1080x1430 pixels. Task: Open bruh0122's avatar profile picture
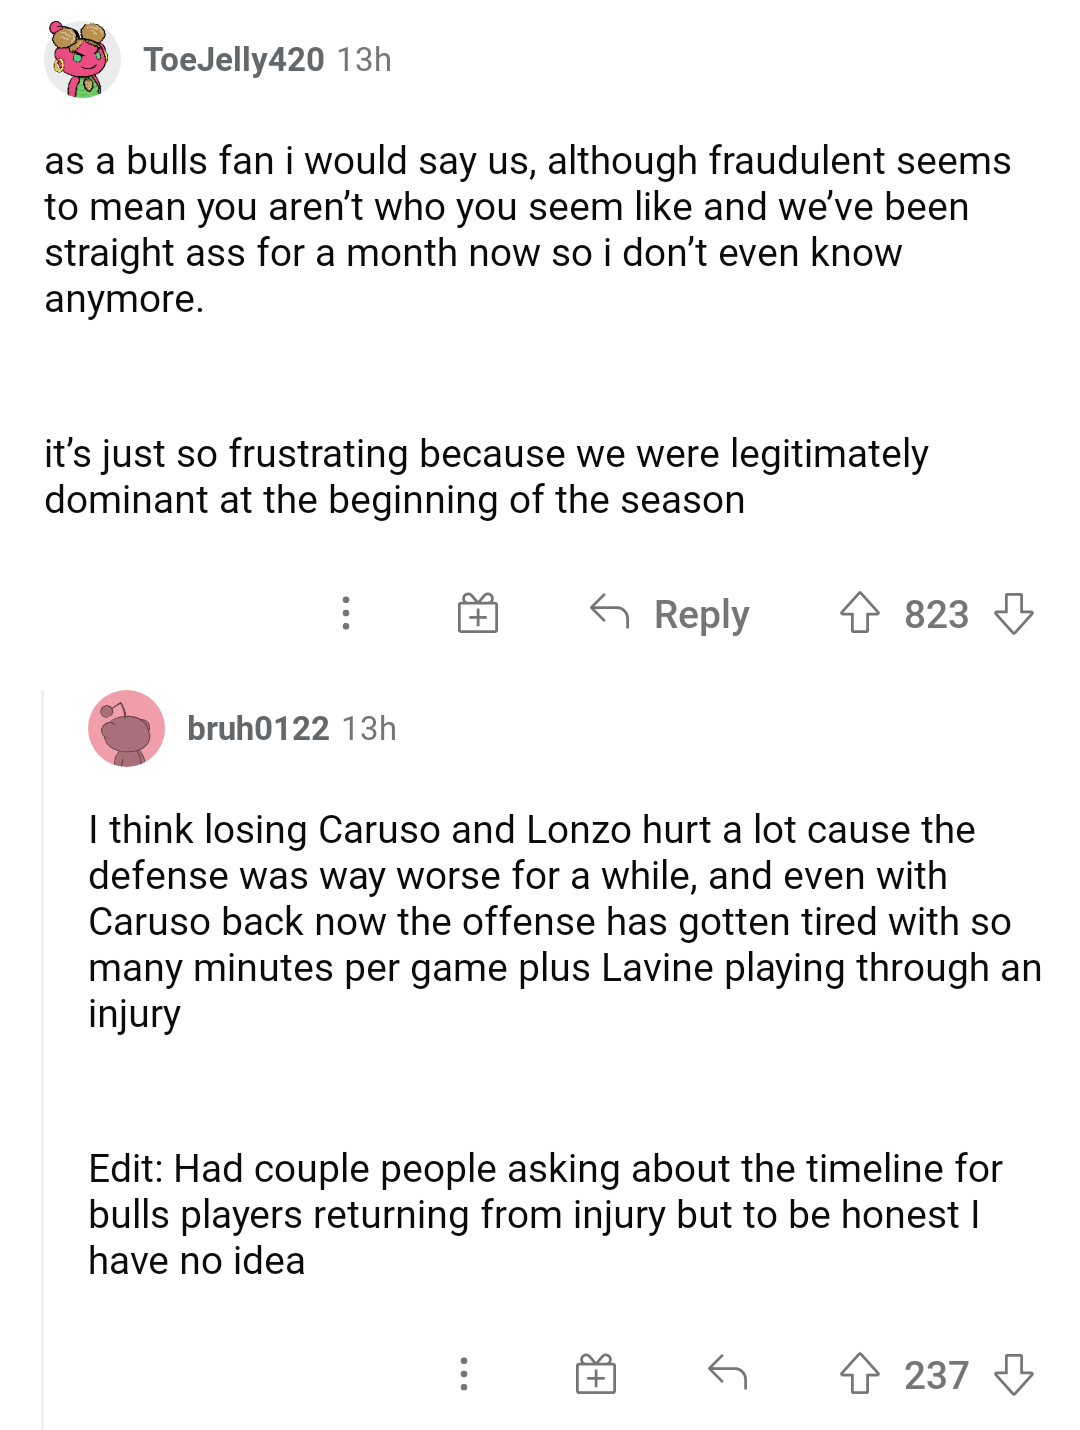pos(126,729)
